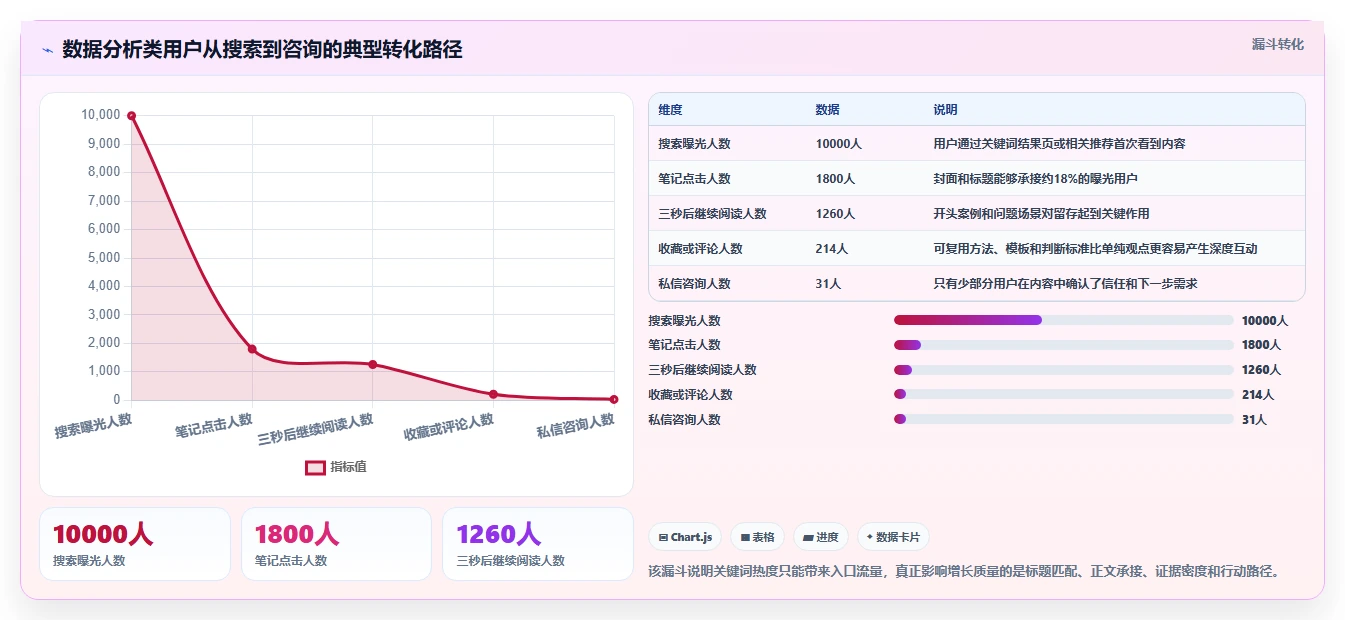Click the 数据卡片 tag chip
Screen dimensions: 1345x620
(893, 537)
